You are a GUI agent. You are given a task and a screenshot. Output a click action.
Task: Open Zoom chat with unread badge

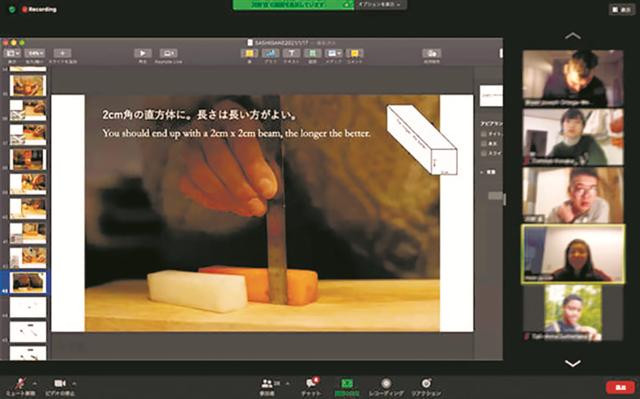(311, 386)
